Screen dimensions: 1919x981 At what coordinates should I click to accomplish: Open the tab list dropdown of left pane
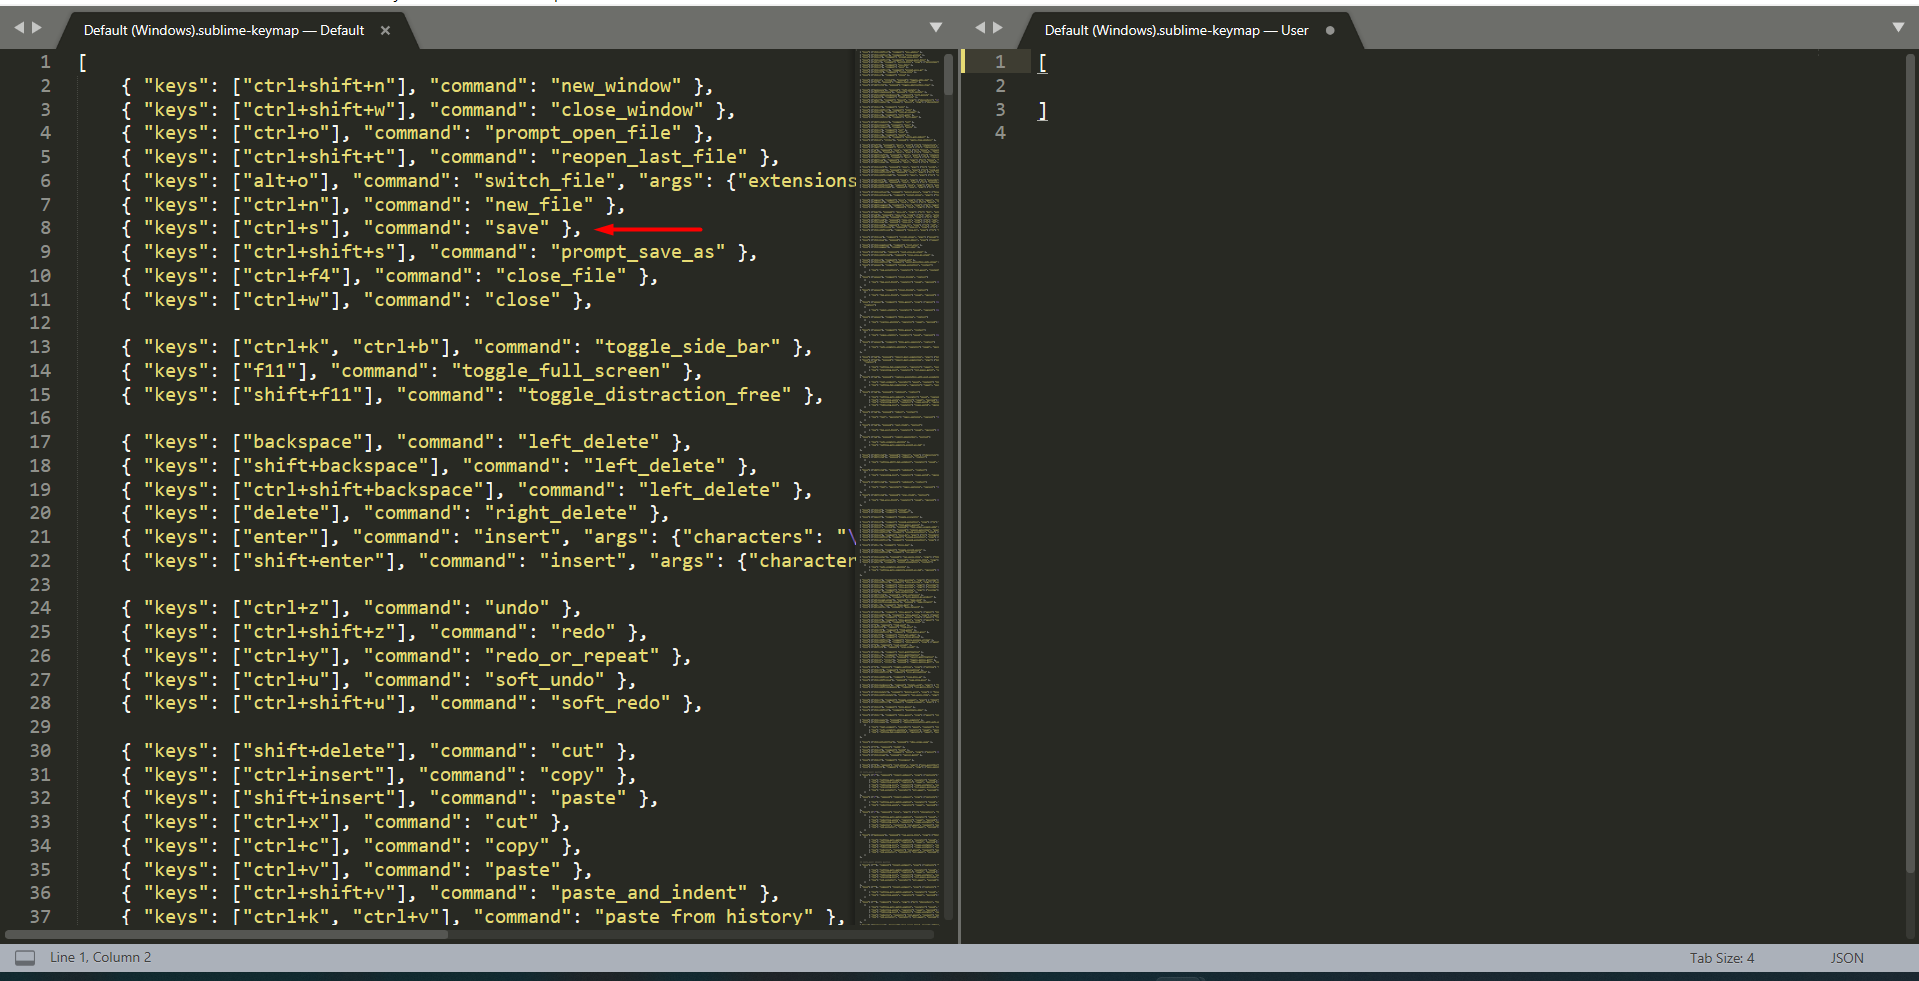[936, 28]
